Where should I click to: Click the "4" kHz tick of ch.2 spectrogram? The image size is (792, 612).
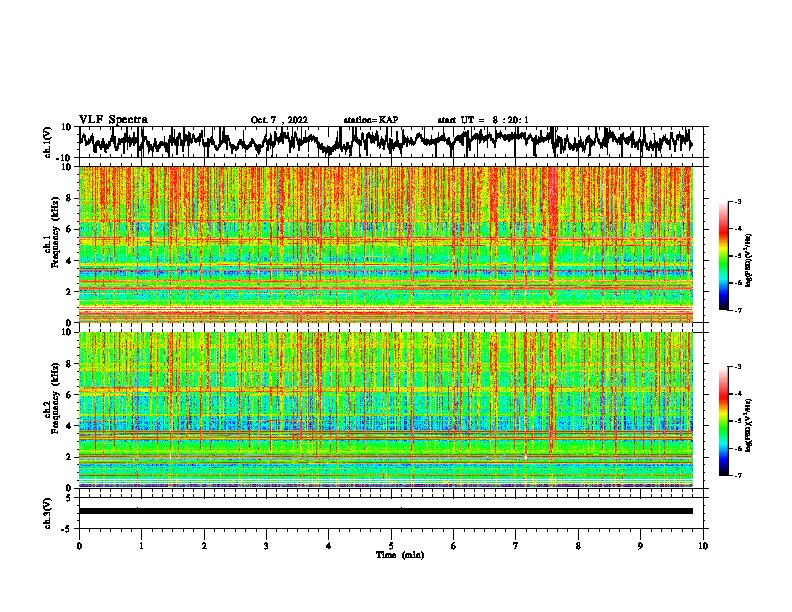(x=70, y=426)
